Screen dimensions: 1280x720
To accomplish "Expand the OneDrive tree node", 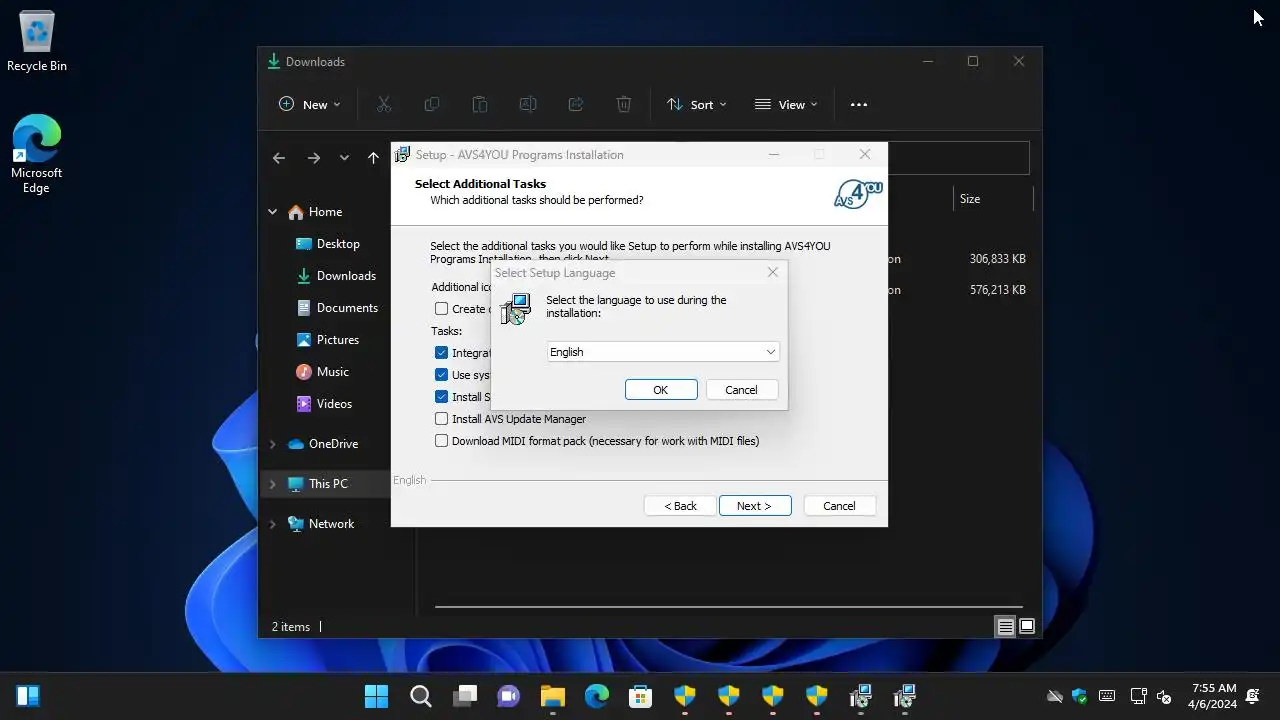I will [x=272, y=444].
